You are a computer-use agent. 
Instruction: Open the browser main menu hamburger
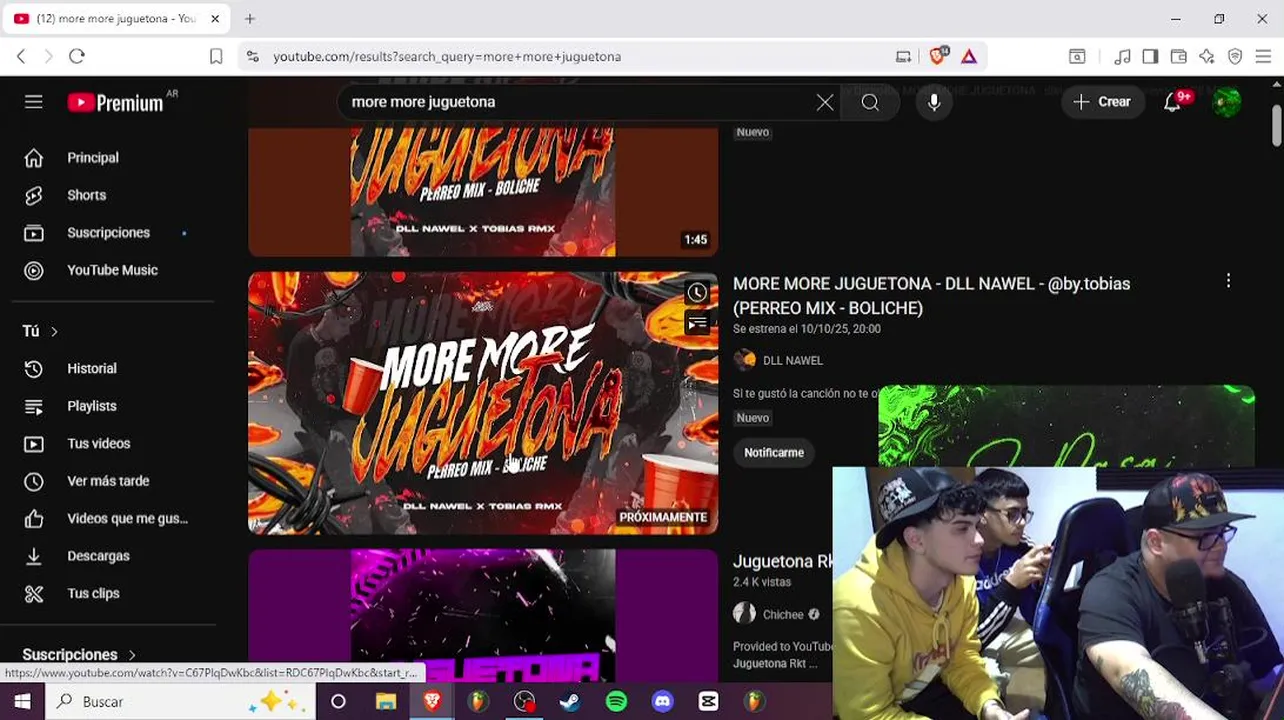tap(1264, 57)
